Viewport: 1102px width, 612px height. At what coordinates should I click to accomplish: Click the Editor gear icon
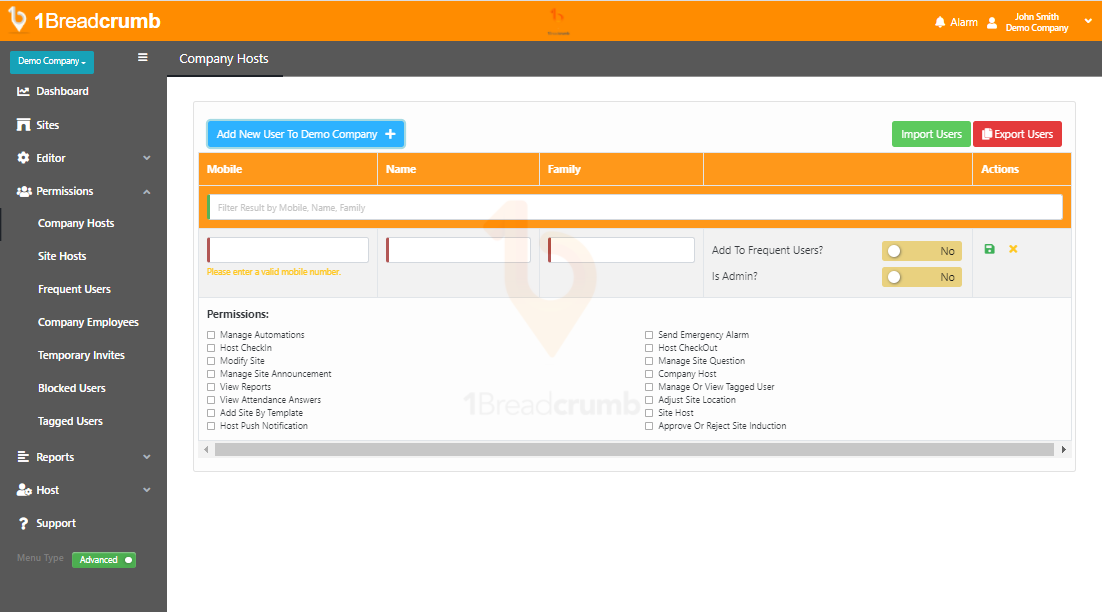[23, 158]
